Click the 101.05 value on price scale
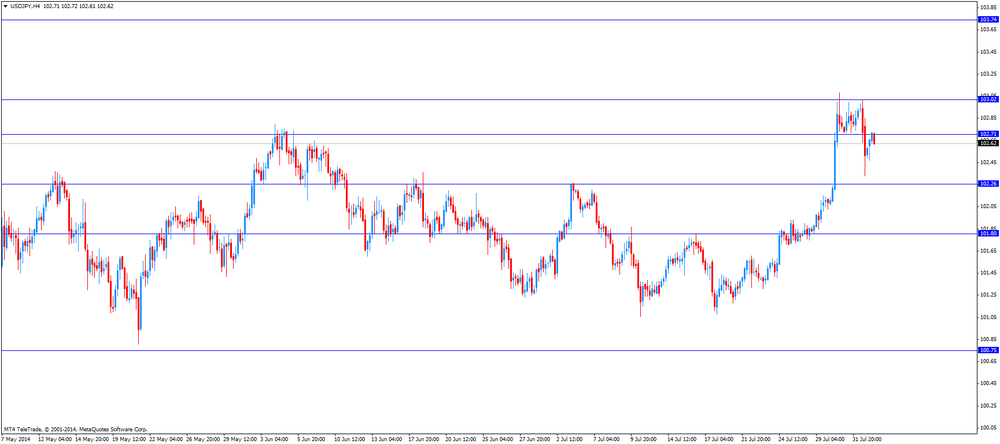Image resolution: width=1000 pixels, height=444 pixels. 988,317
